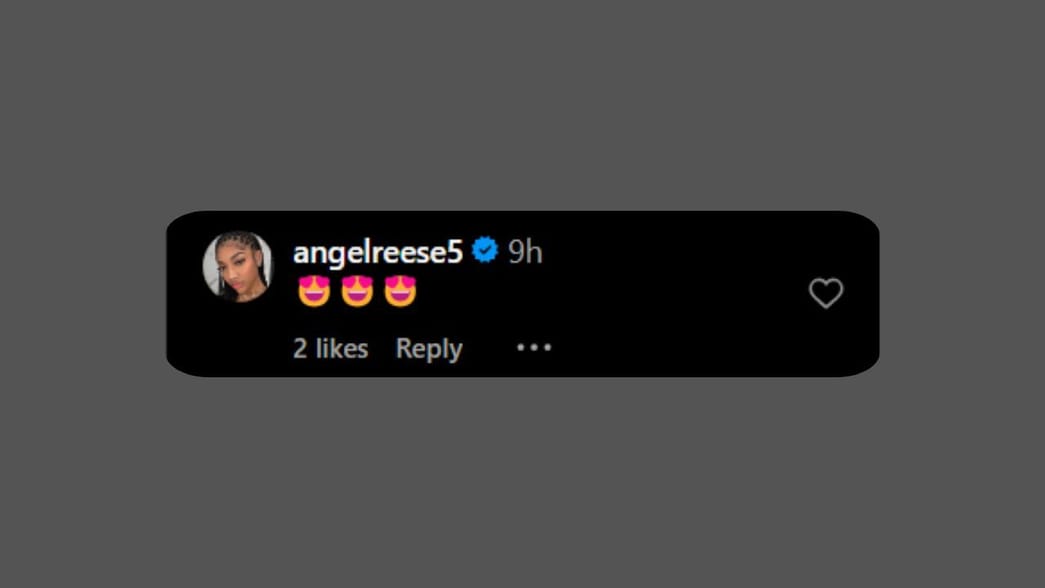Select the middle star-struck emoji
Screen dimensions: 1045x588
coord(356,290)
